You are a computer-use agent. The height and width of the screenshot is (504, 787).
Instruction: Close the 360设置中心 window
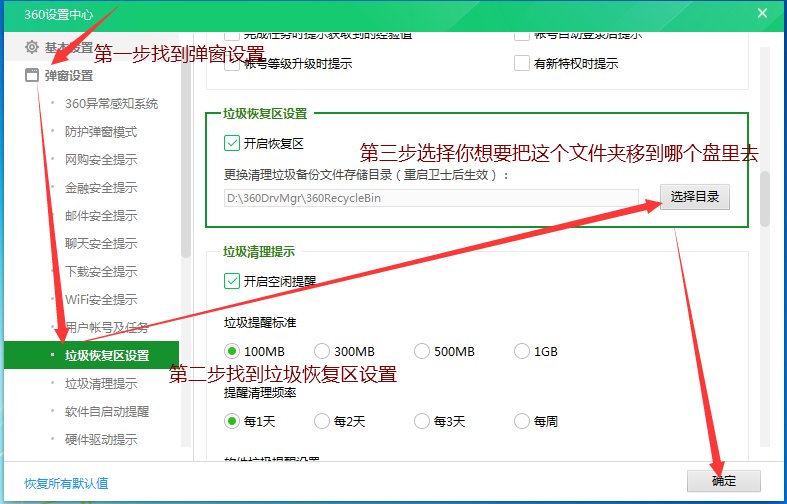tap(762, 13)
